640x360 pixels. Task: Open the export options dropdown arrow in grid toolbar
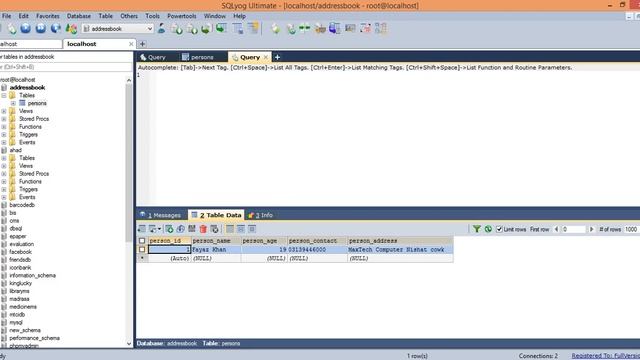click(159, 229)
